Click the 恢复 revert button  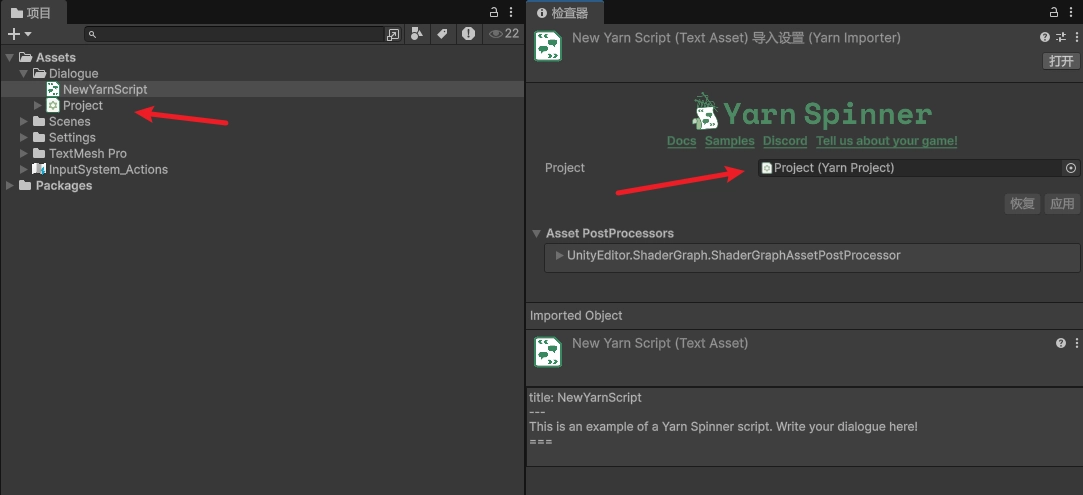(x=1022, y=204)
